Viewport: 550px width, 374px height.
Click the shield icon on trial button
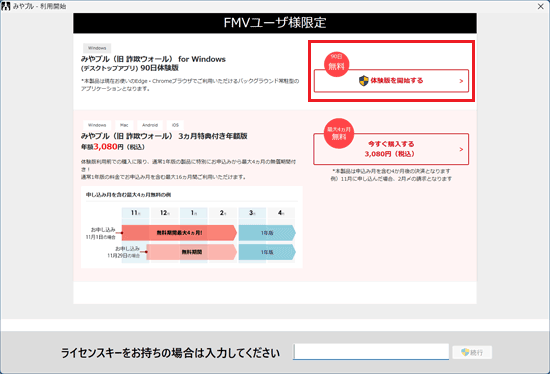(364, 81)
